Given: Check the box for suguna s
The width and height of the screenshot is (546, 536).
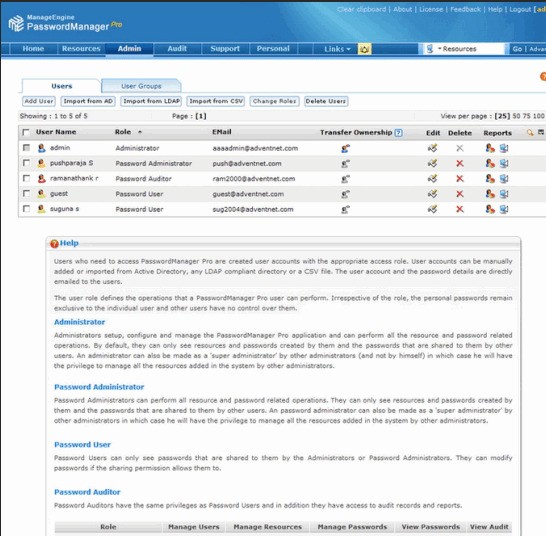Looking at the screenshot, I should point(26,209).
